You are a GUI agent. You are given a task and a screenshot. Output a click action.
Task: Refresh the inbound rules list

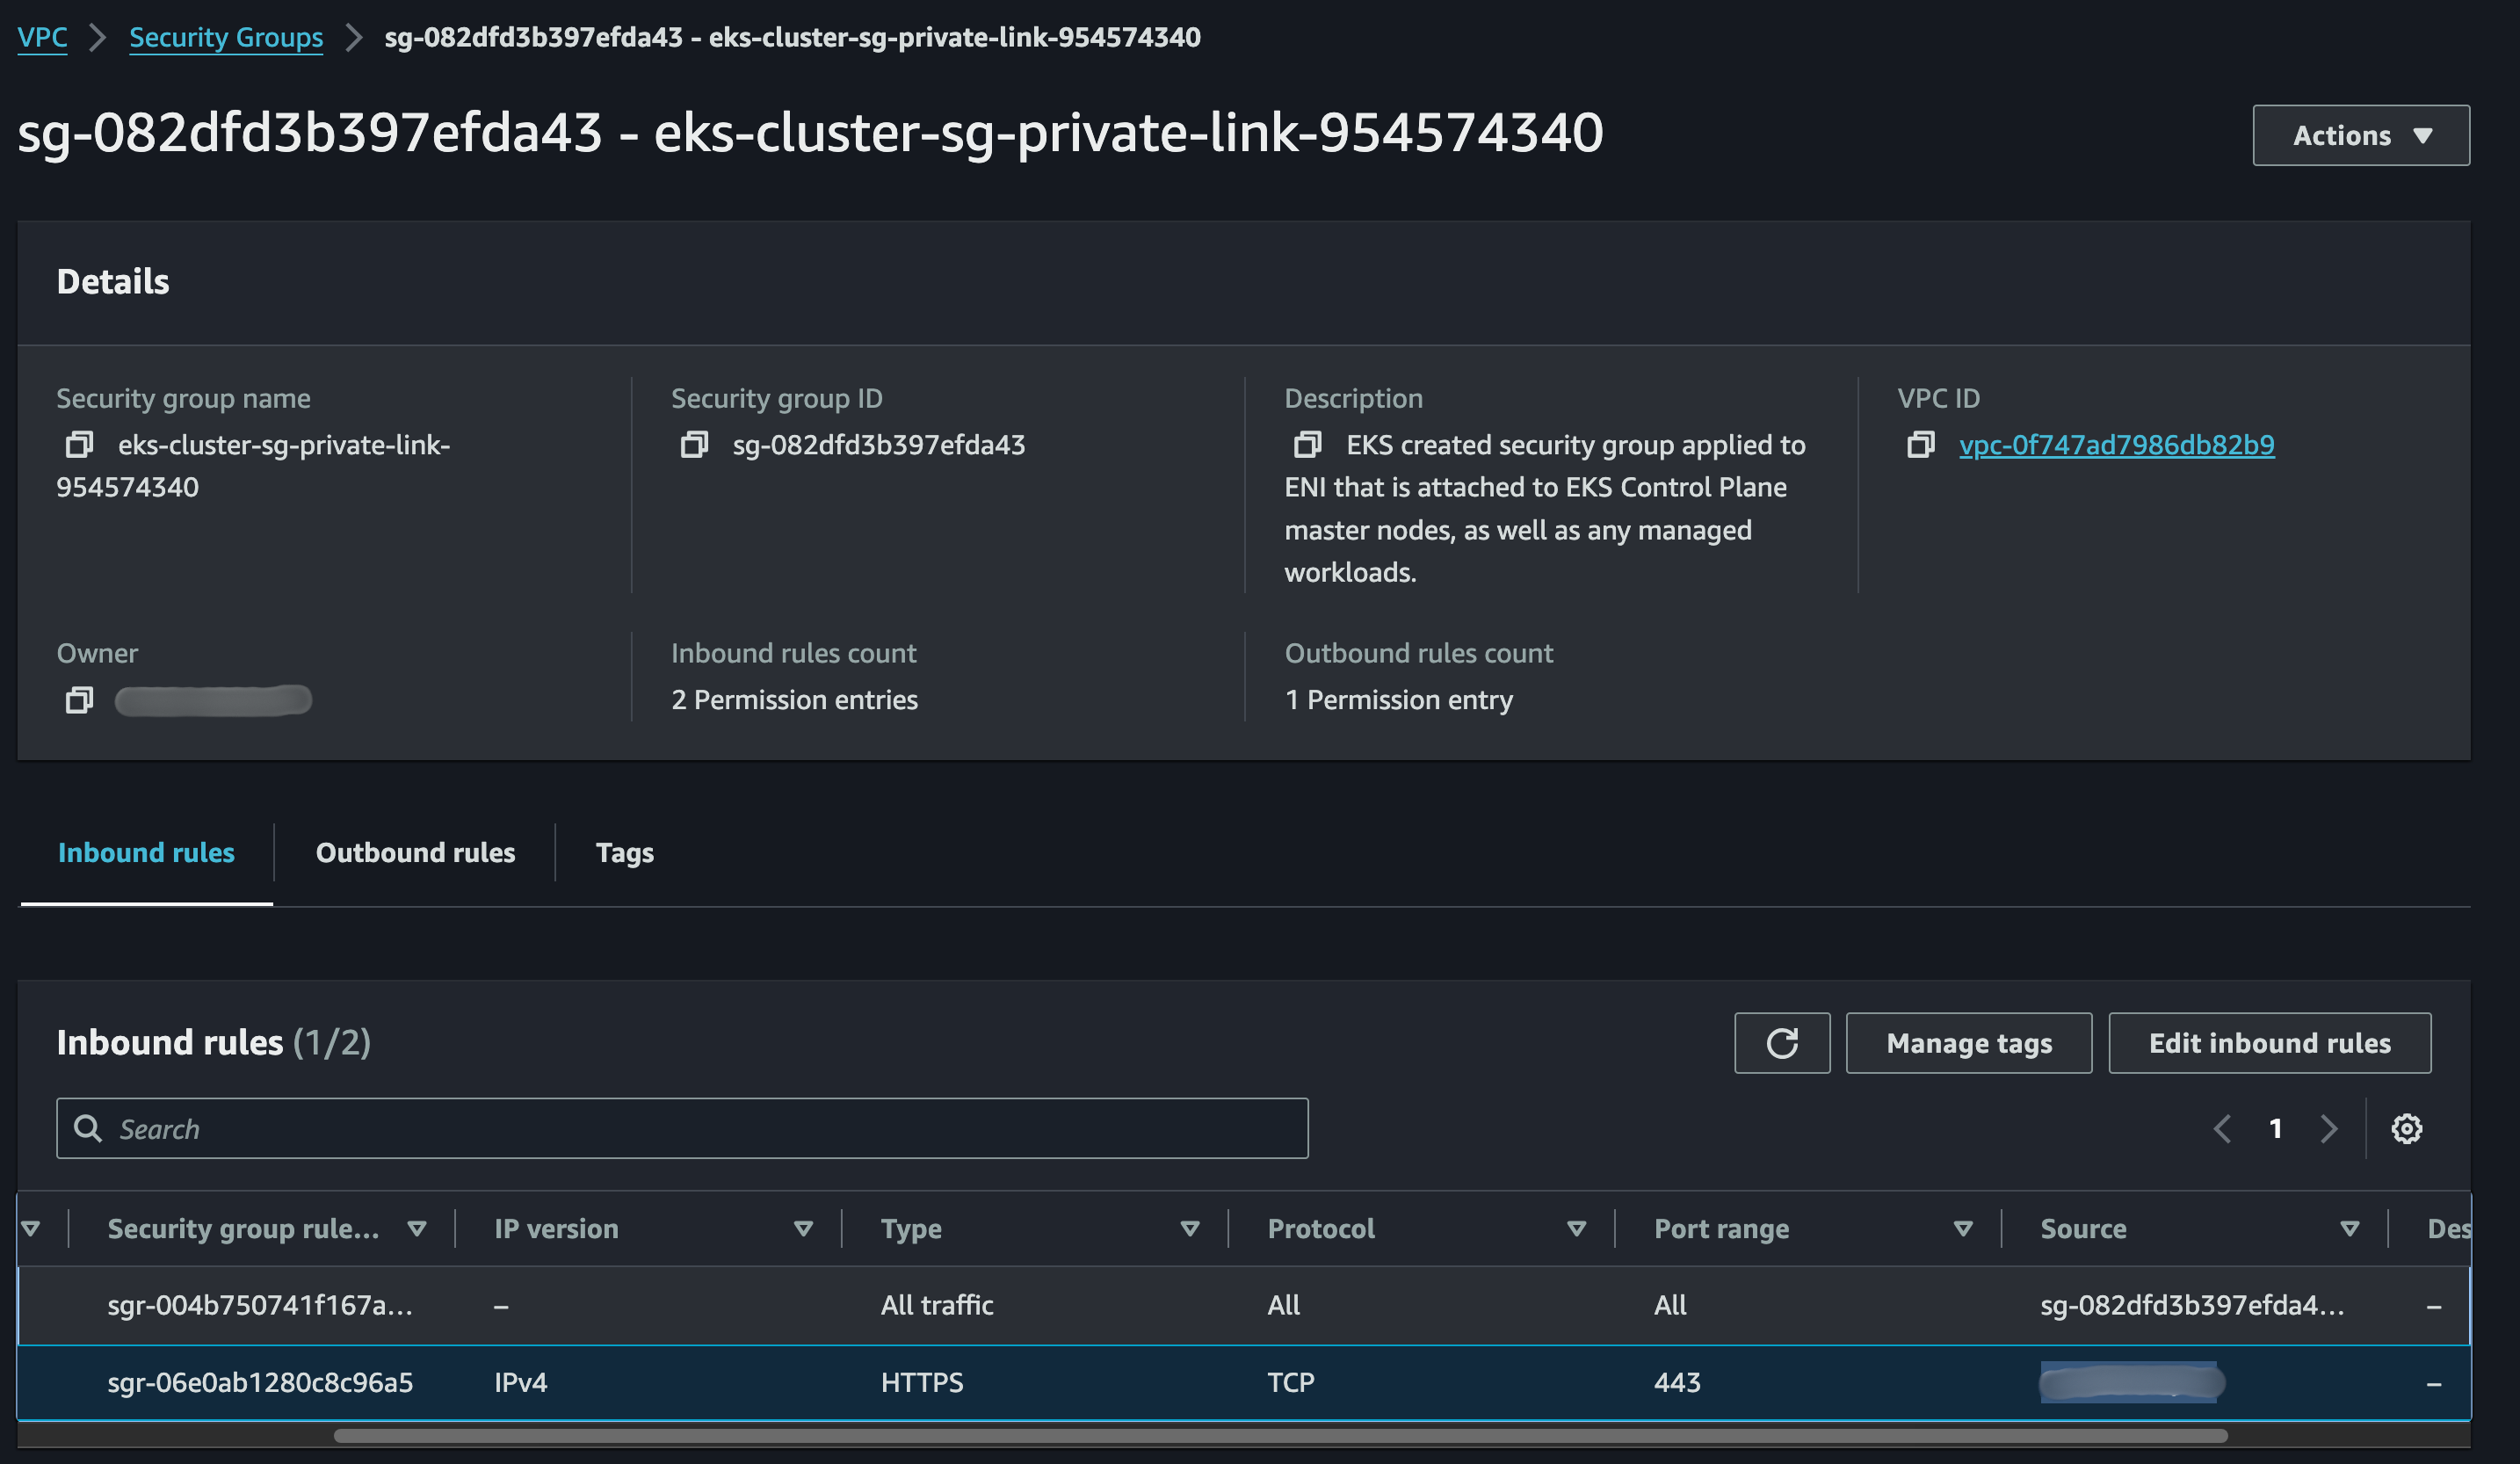point(1782,1043)
